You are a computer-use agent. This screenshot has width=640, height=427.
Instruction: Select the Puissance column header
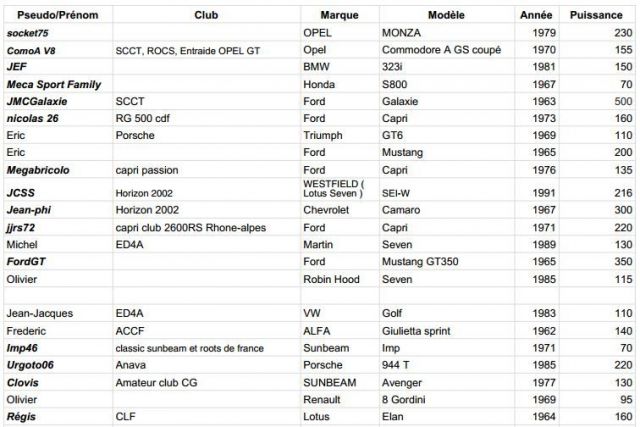pos(598,17)
